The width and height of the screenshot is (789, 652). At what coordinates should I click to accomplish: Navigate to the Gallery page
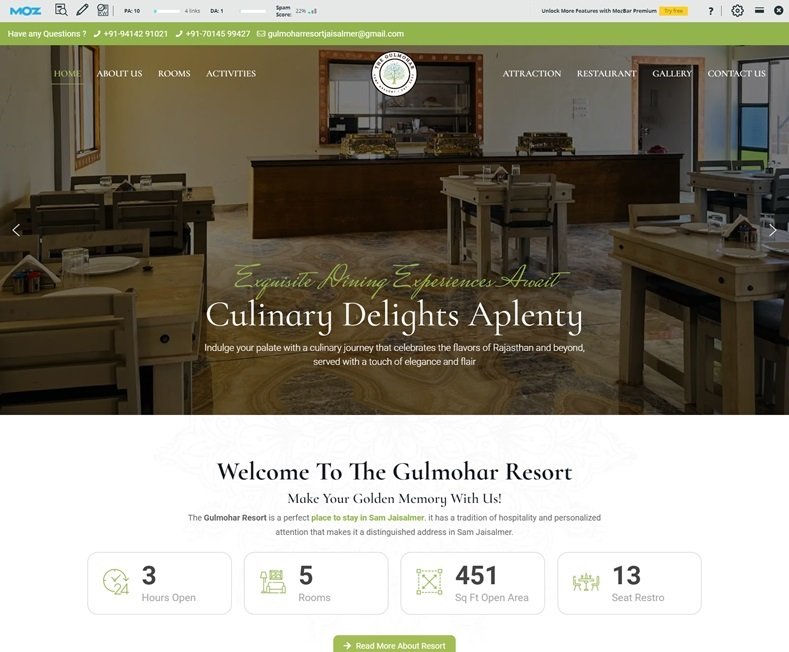(672, 73)
